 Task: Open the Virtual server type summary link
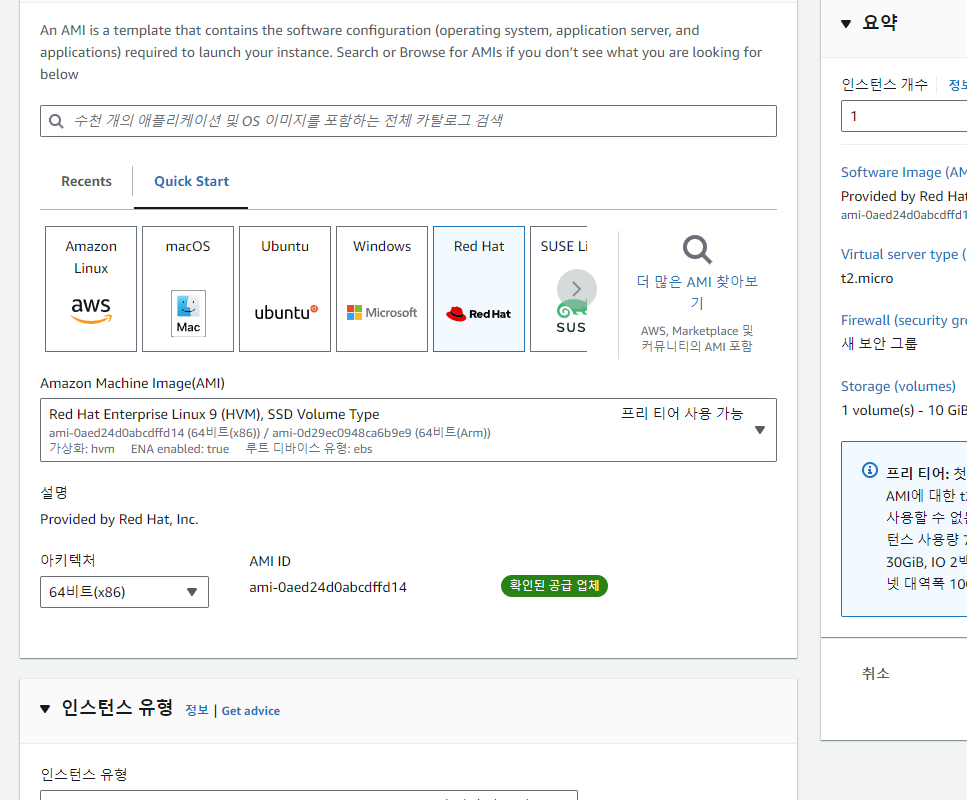903,254
